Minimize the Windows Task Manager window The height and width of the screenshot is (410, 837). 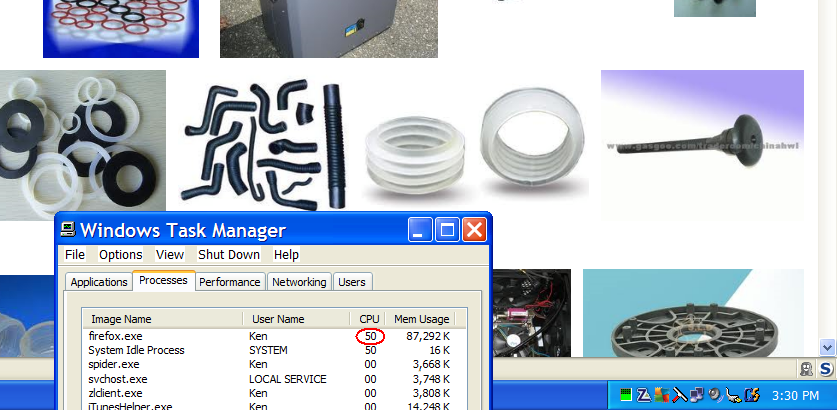(x=420, y=230)
